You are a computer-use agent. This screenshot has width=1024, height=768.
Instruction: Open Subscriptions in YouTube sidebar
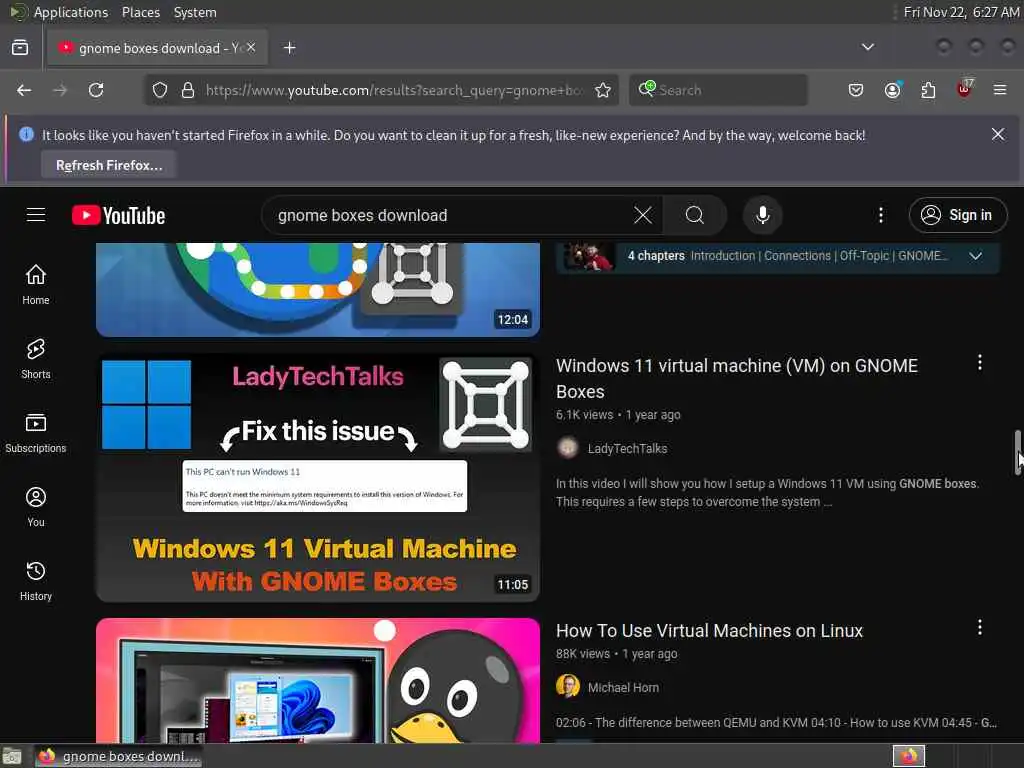(36, 432)
